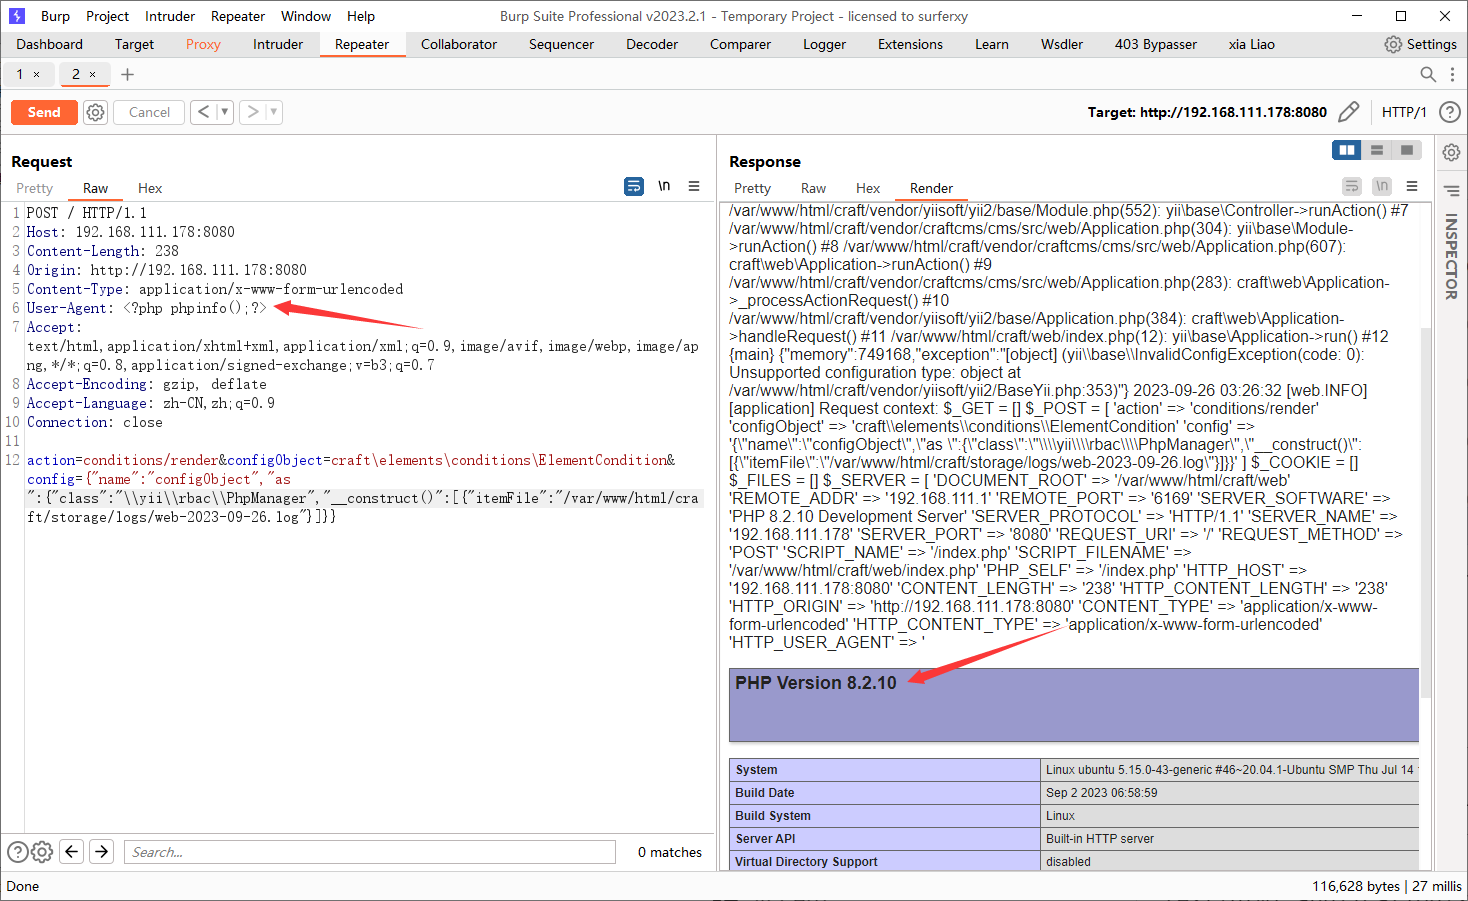This screenshot has height=901, width=1468.
Task: Click next match arrow in search bar
Action: (x=102, y=852)
